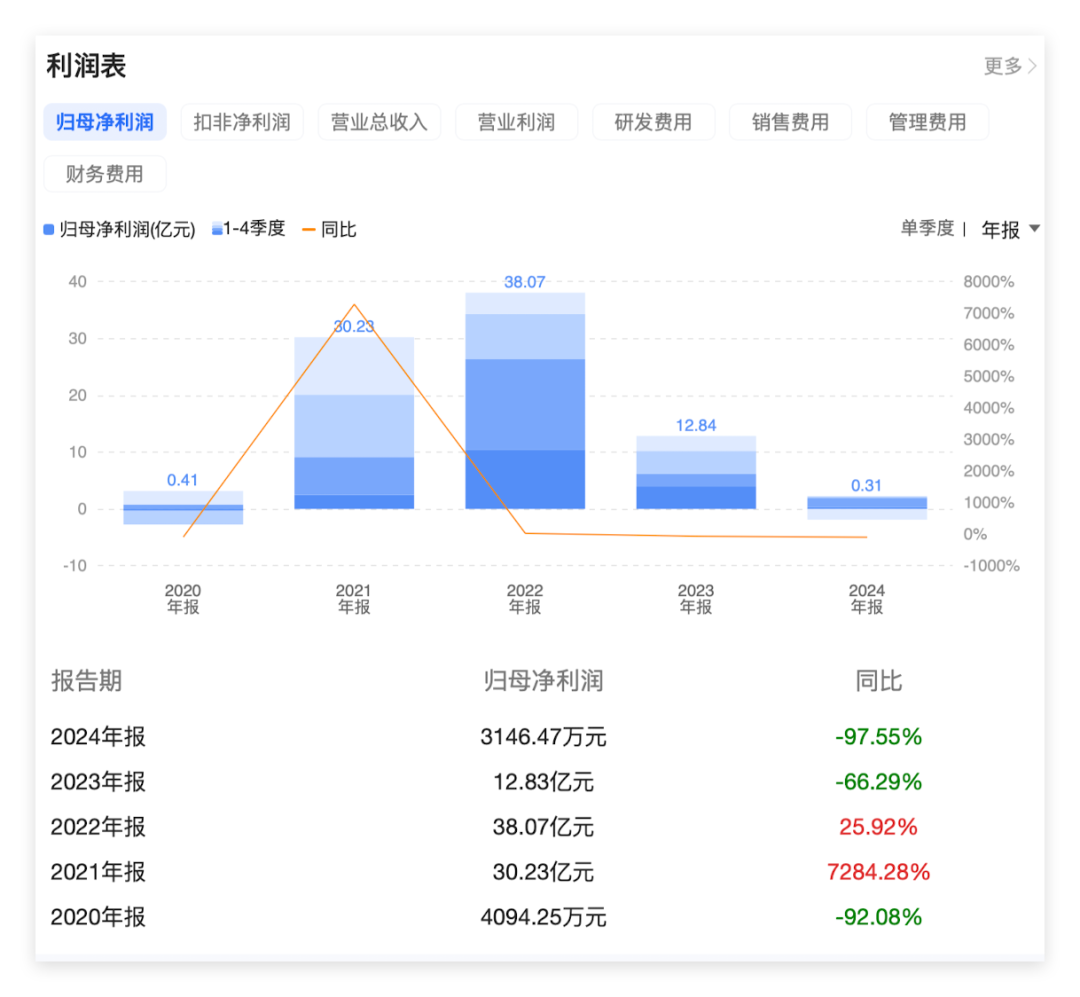Switch to the 营业利润 tab
The image size is (1080, 997).
click(516, 121)
